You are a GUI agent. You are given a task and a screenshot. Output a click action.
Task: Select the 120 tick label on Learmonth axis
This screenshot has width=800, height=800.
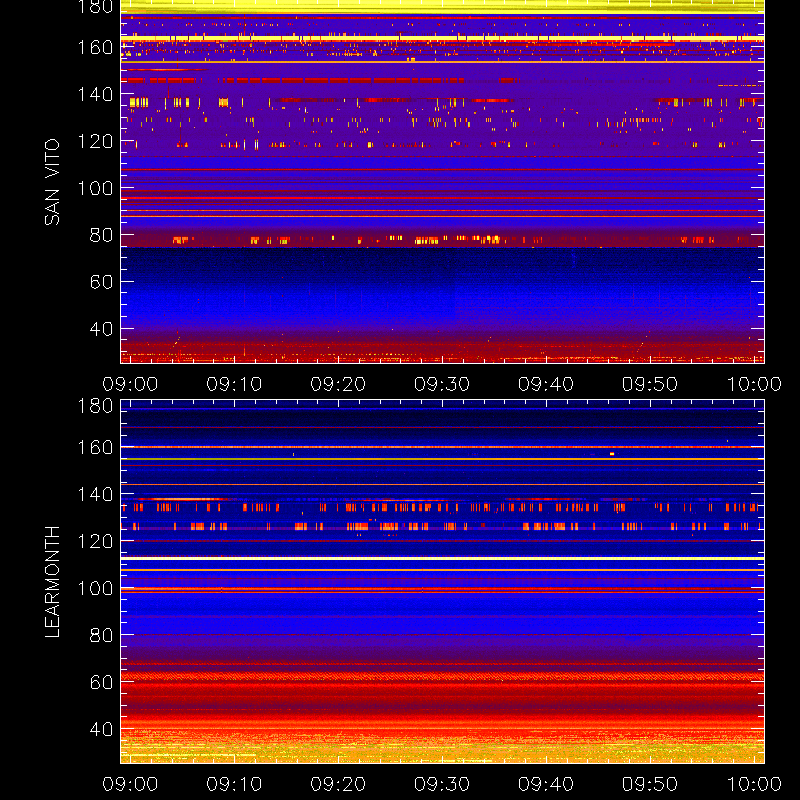(95, 541)
